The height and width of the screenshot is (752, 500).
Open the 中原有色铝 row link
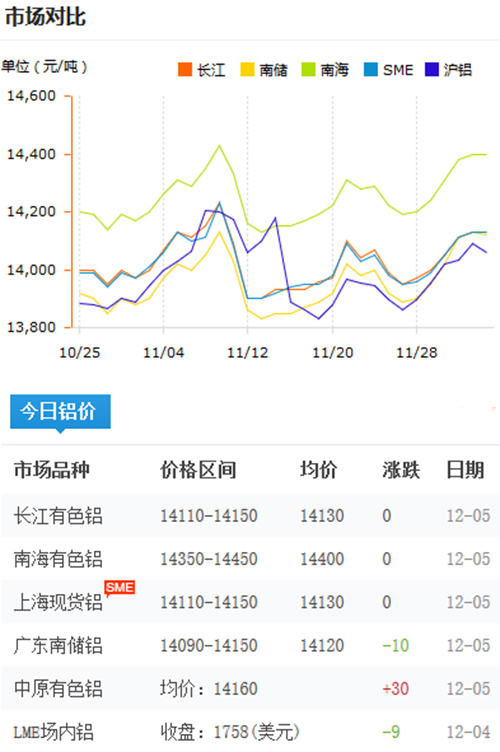58,689
